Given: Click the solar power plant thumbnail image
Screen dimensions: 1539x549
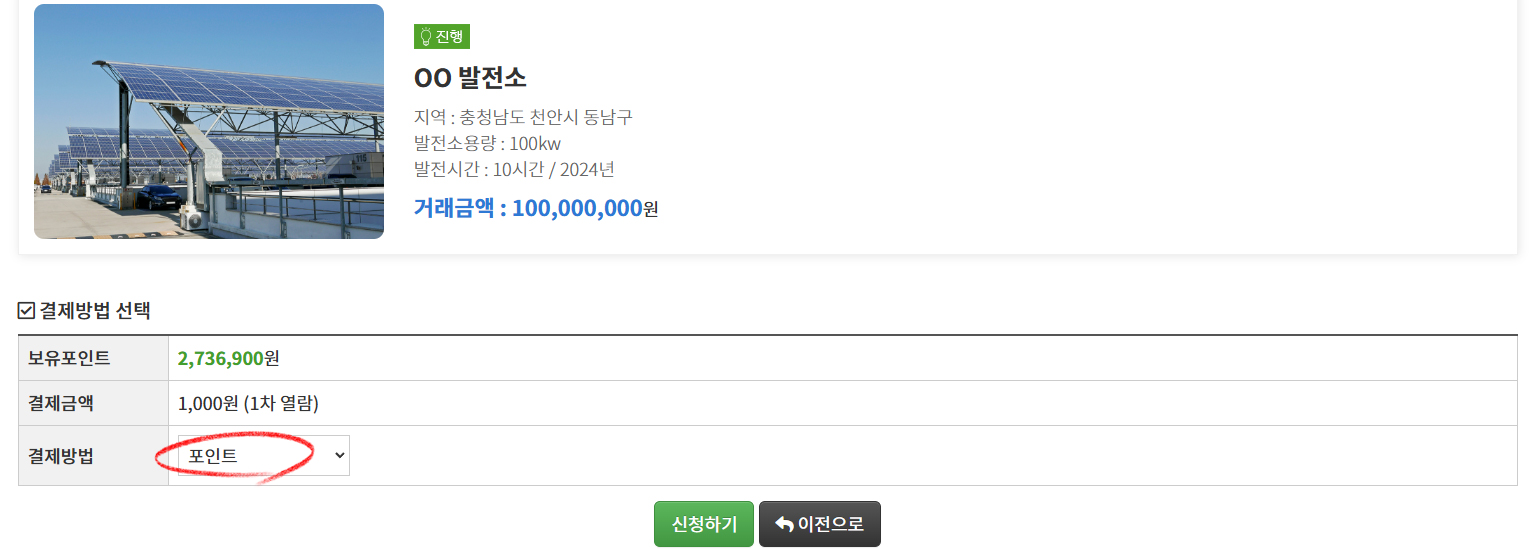Looking at the screenshot, I should pyautogui.click(x=209, y=122).
